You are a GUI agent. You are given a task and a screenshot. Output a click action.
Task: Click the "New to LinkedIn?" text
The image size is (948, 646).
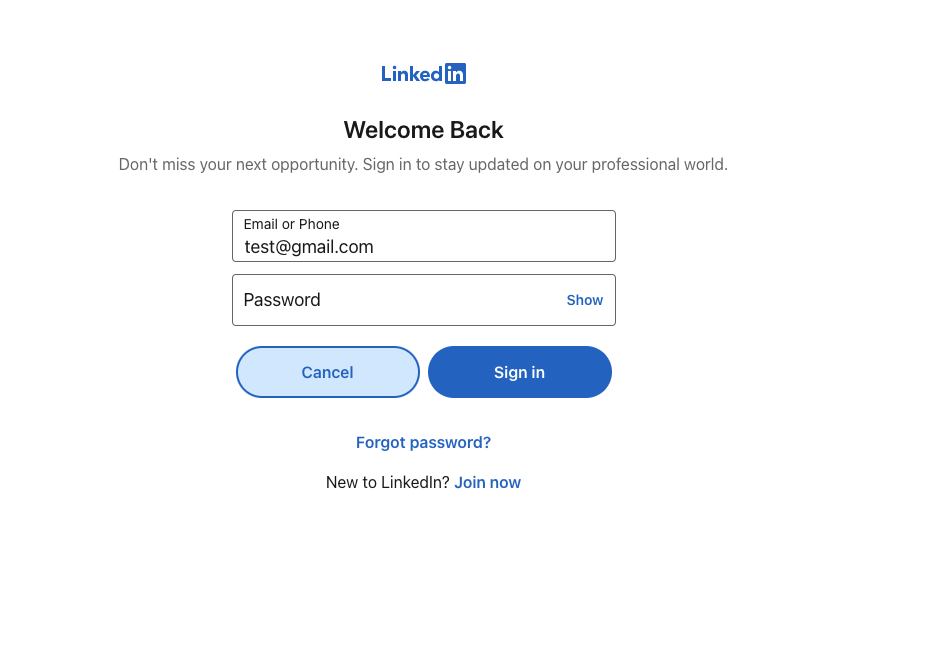[388, 483]
